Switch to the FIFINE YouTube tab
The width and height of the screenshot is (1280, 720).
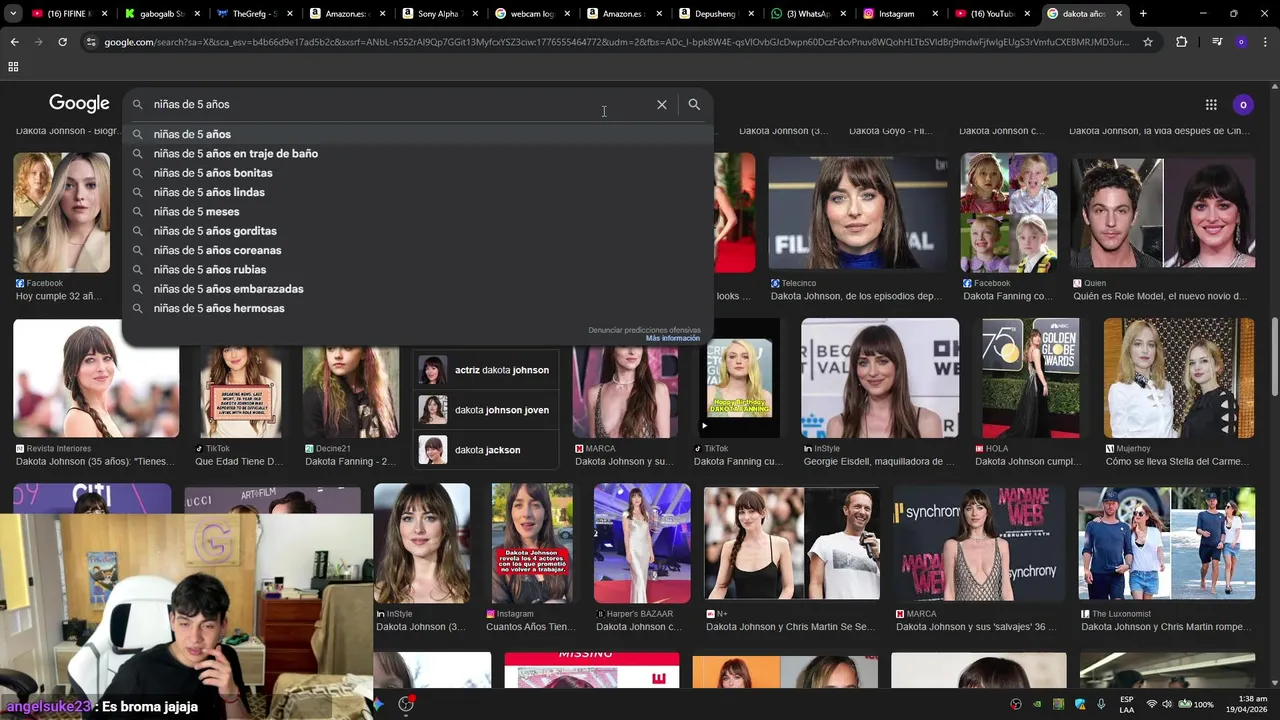68,14
